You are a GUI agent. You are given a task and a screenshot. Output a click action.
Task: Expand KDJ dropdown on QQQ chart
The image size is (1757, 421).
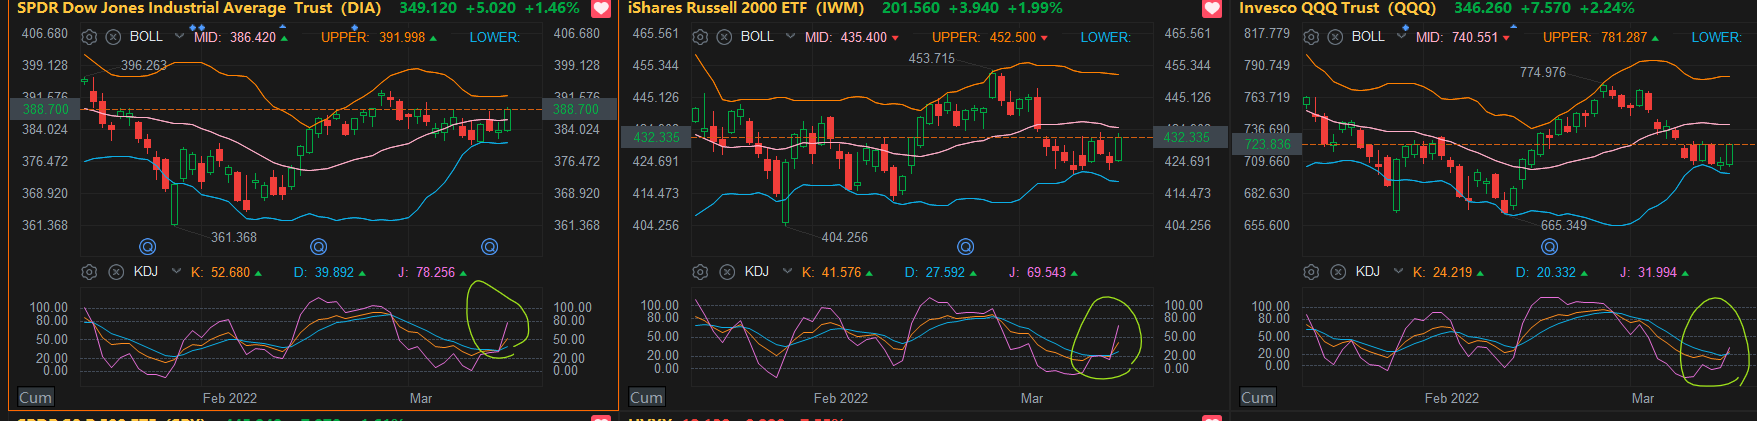click(x=1398, y=271)
